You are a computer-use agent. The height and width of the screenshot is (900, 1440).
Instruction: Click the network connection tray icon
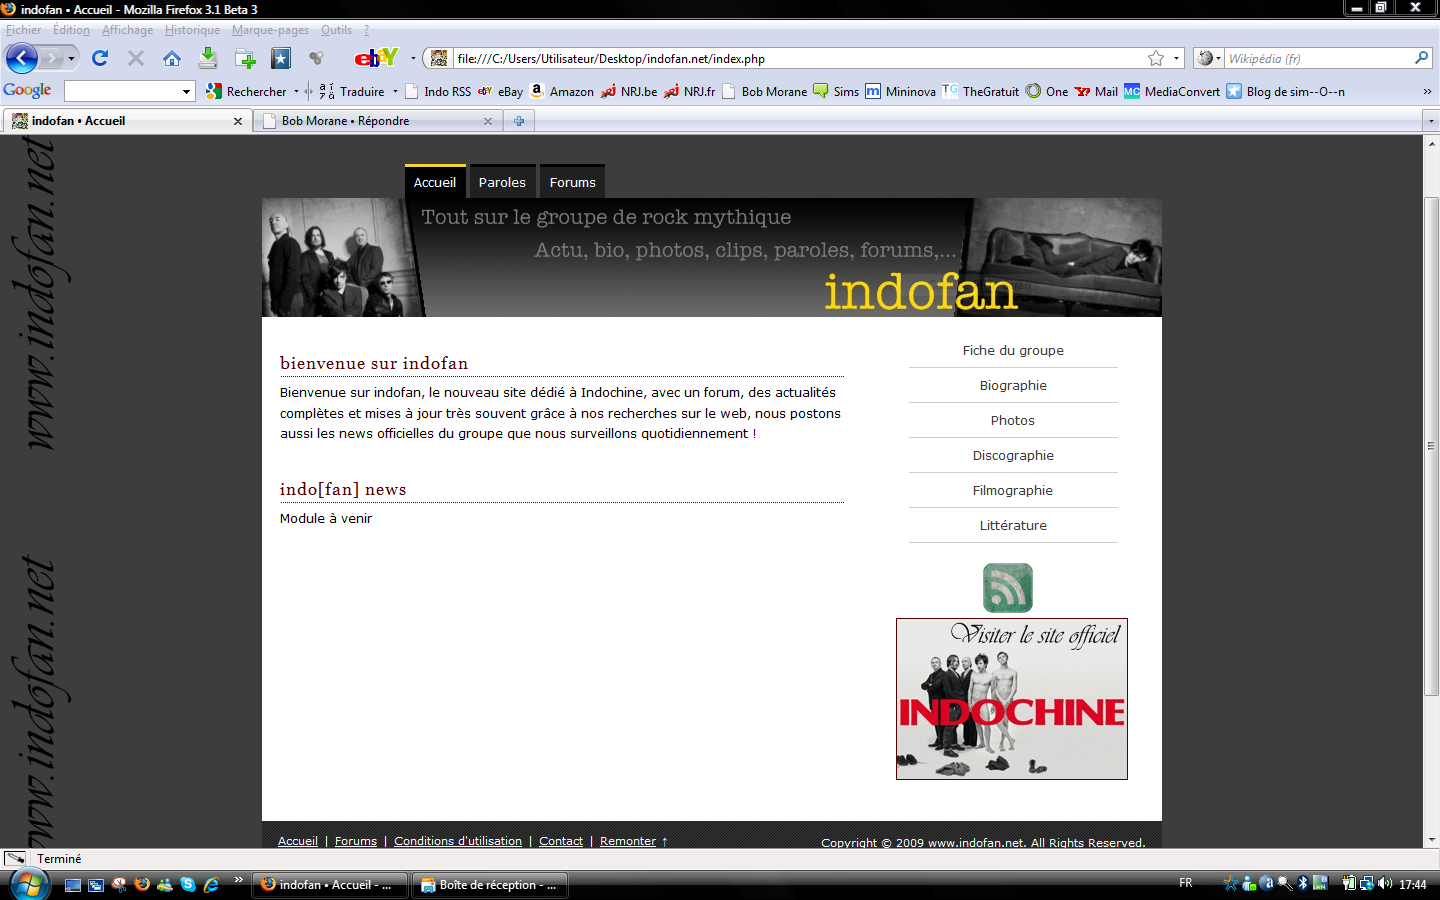click(1366, 883)
